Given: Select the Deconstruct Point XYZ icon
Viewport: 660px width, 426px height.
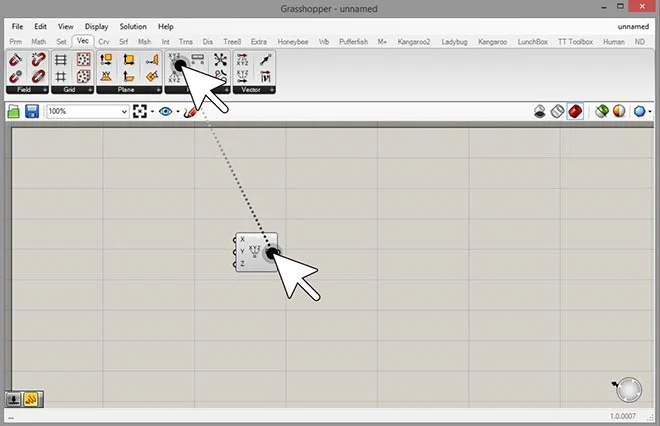Looking at the screenshot, I should pos(174,77).
